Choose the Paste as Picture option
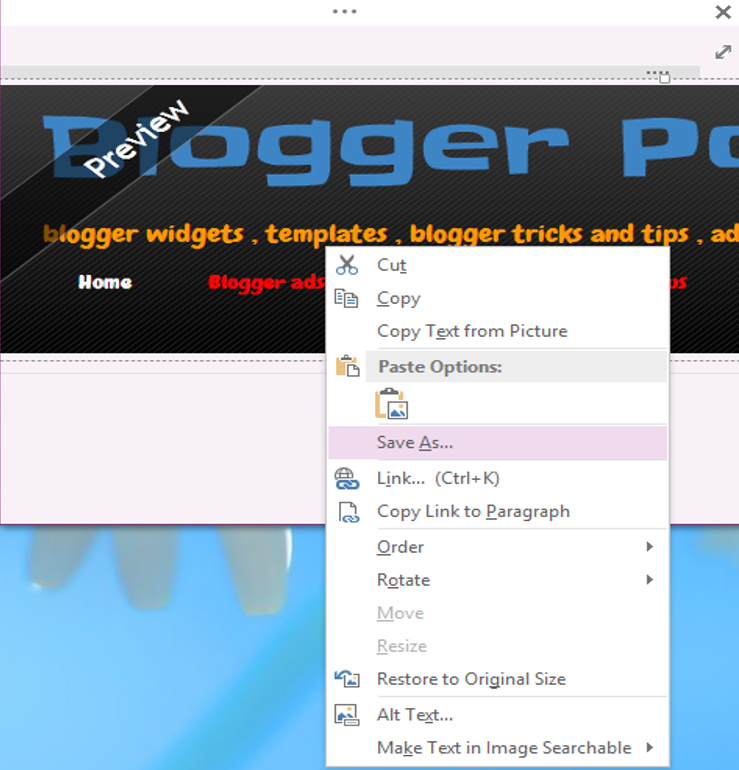This screenshot has width=739, height=770. pos(391,404)
